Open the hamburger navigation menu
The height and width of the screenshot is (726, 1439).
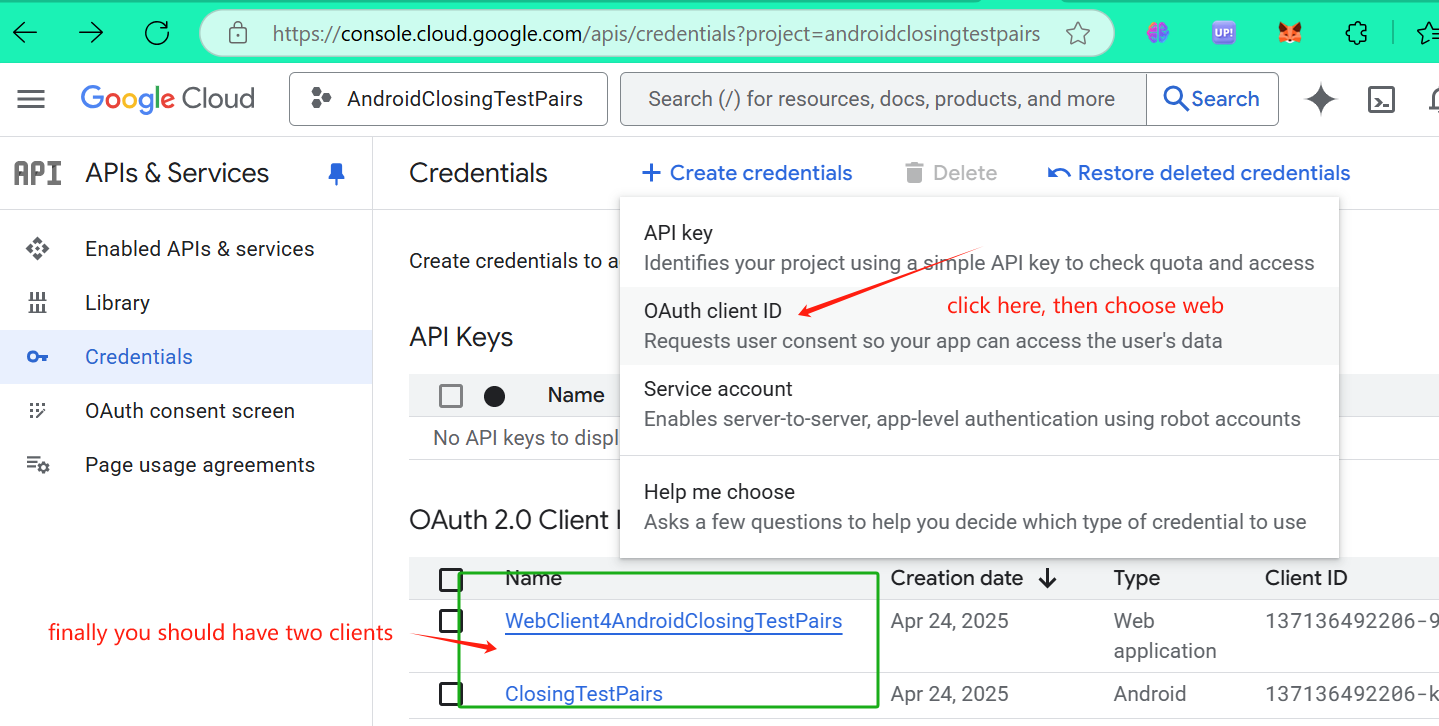pyautogui.click(x=31, y=99)
